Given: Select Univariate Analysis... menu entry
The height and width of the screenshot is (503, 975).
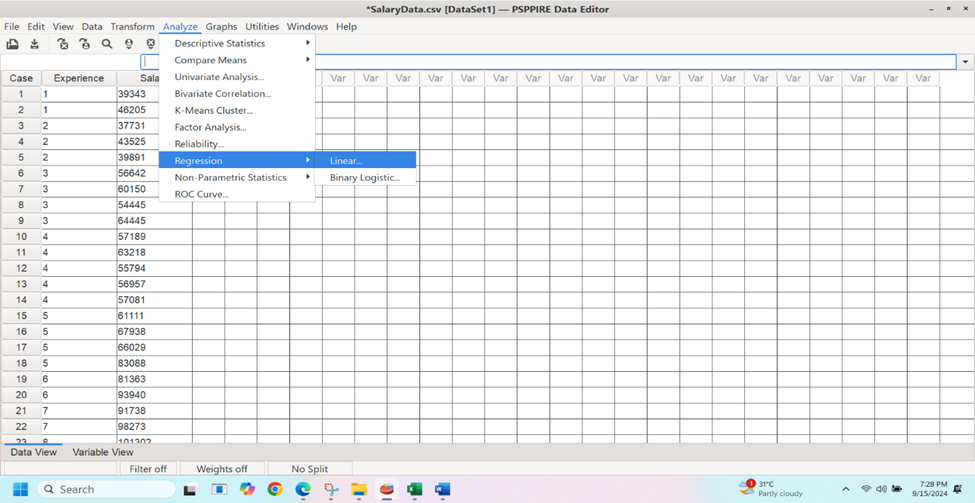Looking at the screenshot, I should point(237,77).
